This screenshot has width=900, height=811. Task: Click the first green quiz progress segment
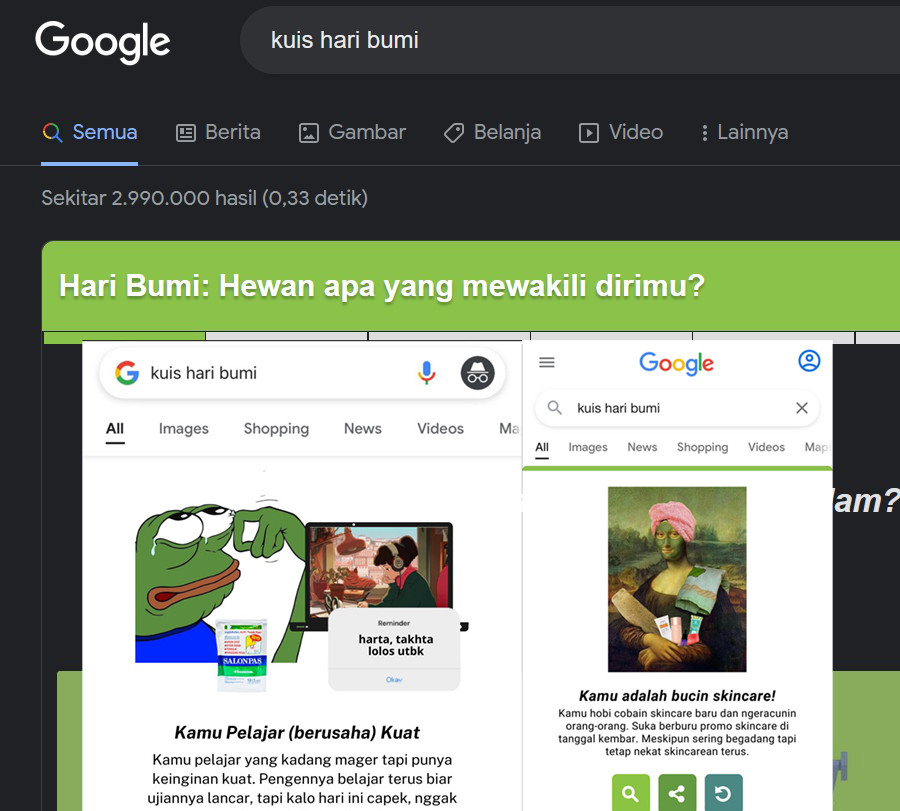125,337
